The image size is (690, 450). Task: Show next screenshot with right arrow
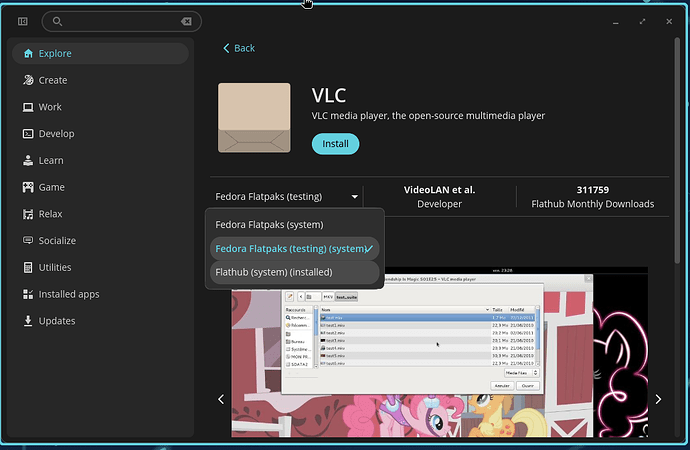(658, 399)
